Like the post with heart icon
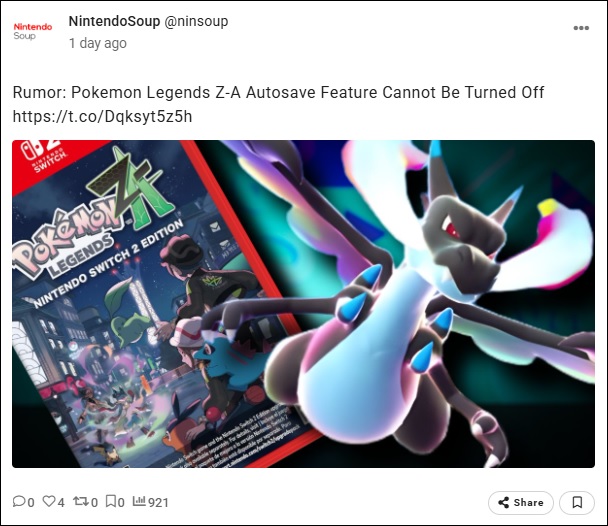Screen dimensions: 608x526 49,502
